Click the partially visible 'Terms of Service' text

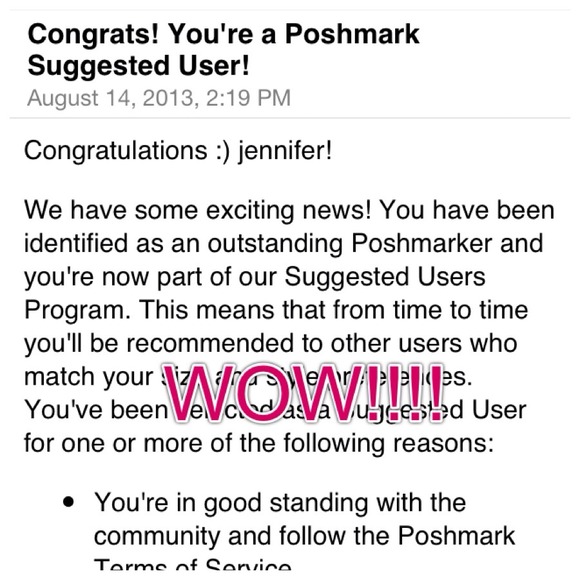pyautogui.click(x=193, y=565)
